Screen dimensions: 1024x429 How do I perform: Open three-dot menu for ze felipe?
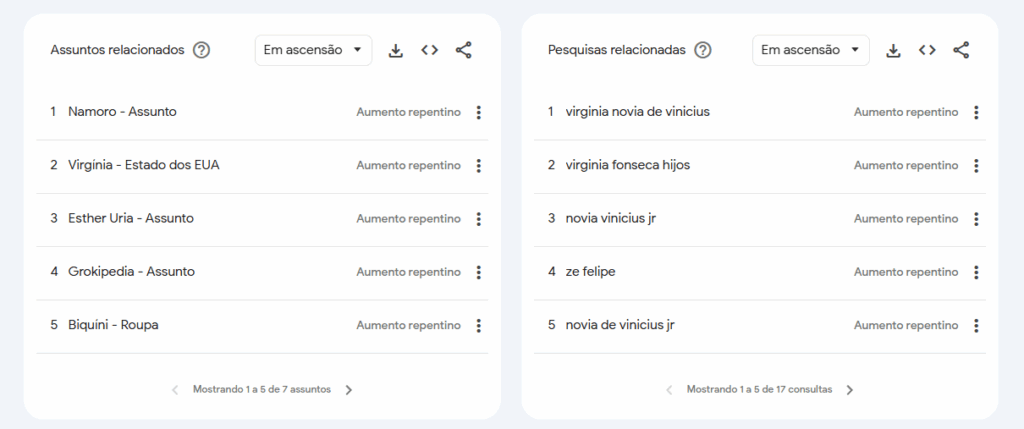coord(976,272)
